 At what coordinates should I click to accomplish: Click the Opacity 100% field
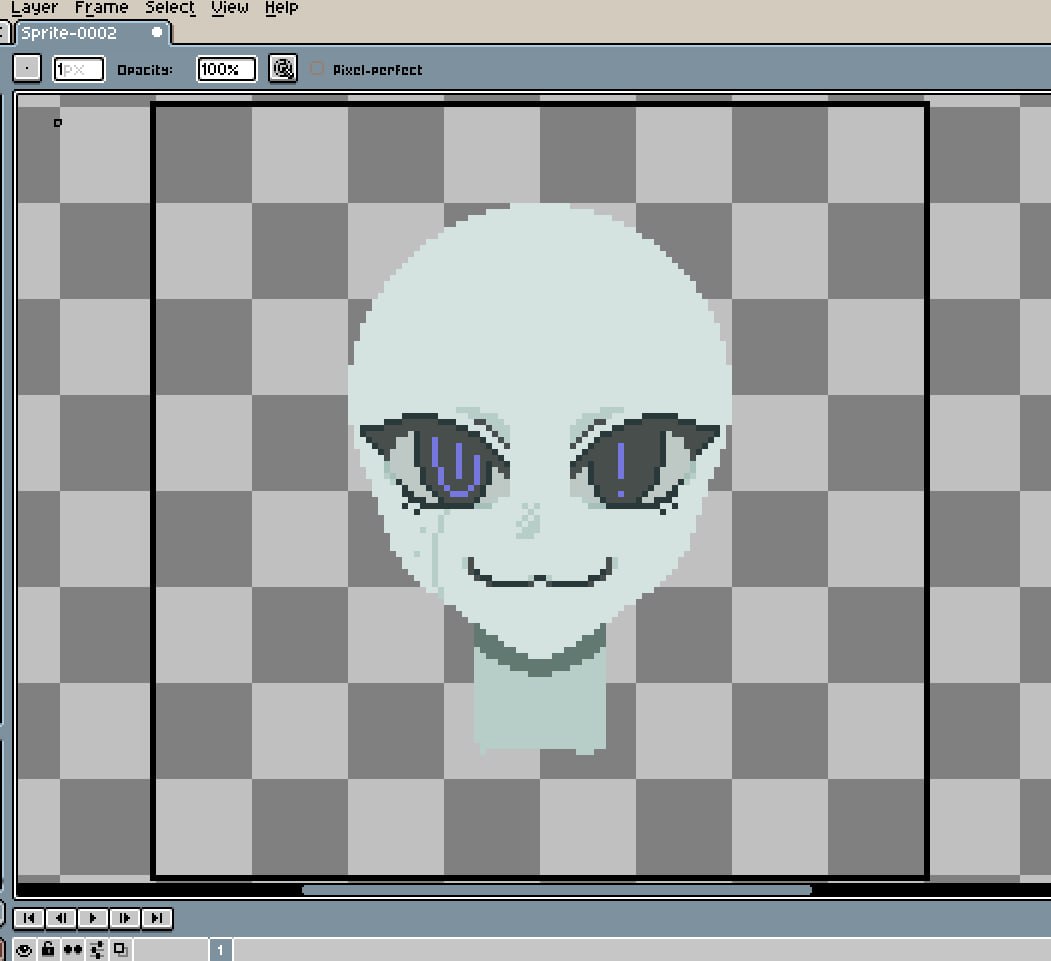(226, 69)
